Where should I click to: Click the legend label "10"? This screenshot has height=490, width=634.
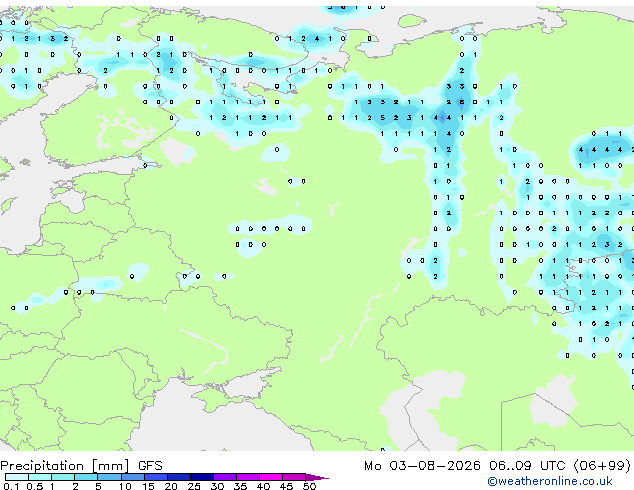[x=125, y=486]
